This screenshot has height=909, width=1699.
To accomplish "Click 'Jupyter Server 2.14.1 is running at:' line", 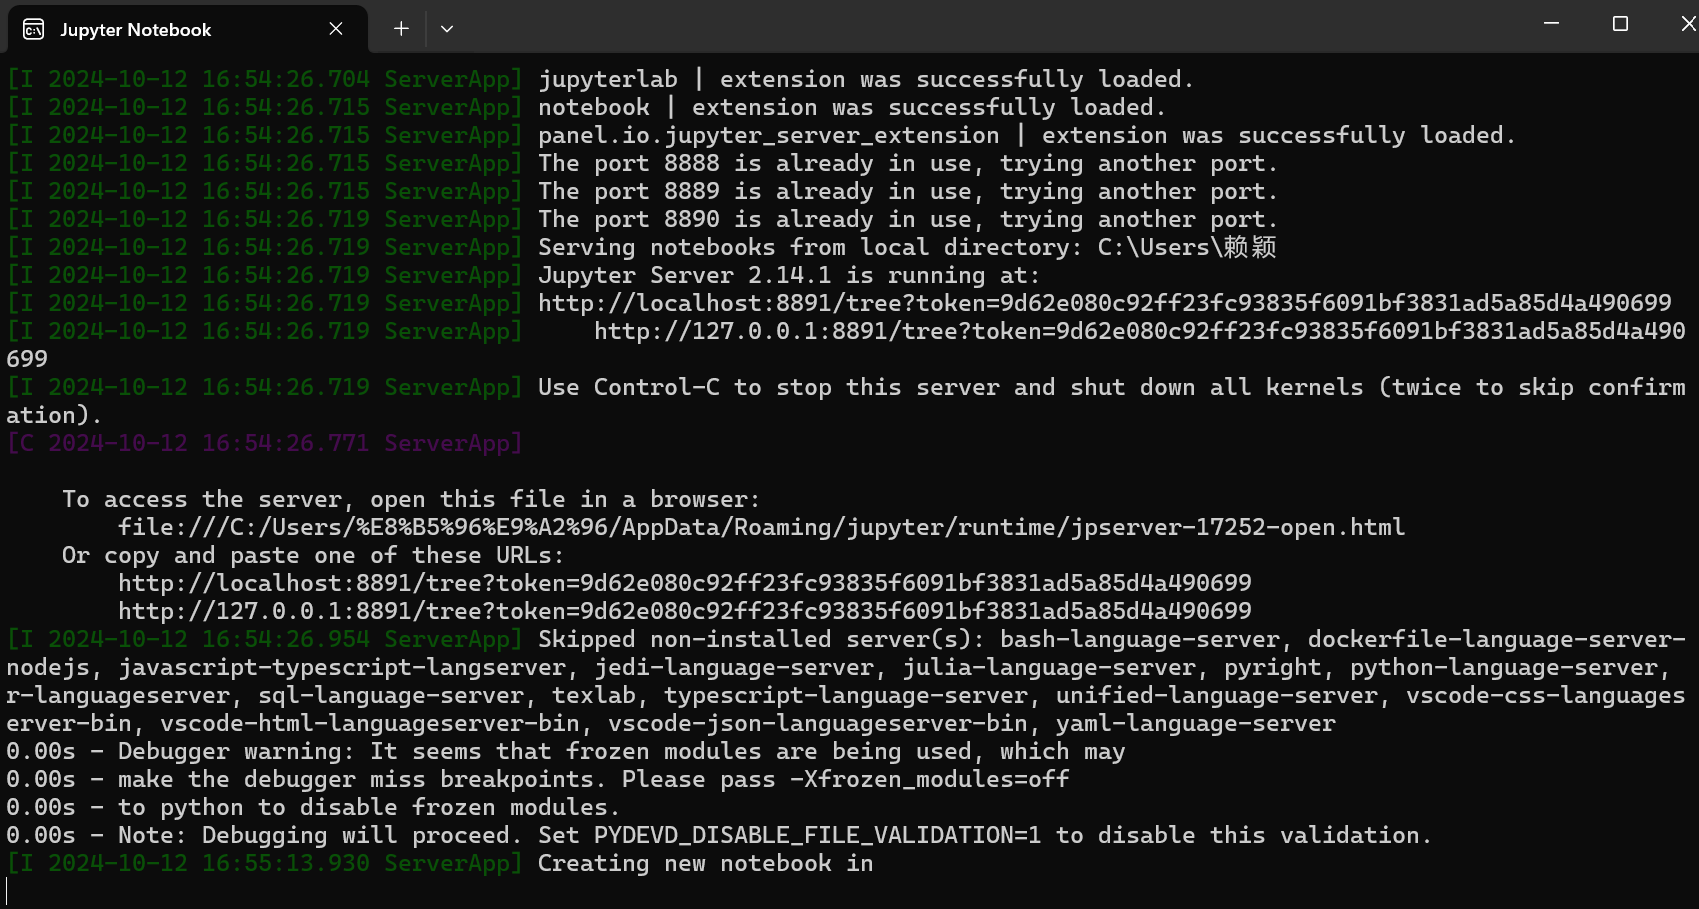I will click(789, 275).
